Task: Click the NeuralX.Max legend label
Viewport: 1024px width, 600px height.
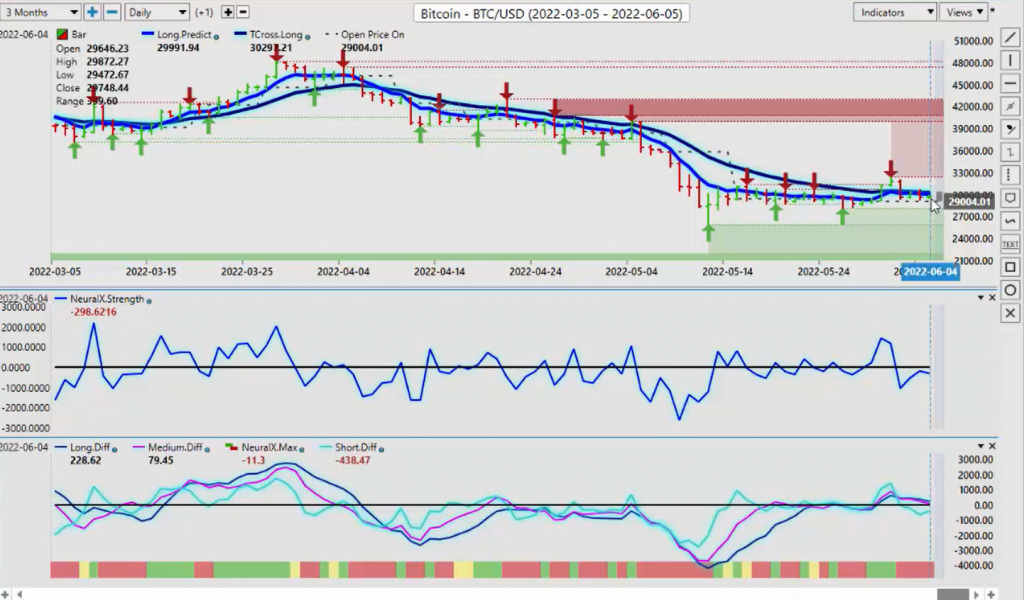Action: [269, 447]
